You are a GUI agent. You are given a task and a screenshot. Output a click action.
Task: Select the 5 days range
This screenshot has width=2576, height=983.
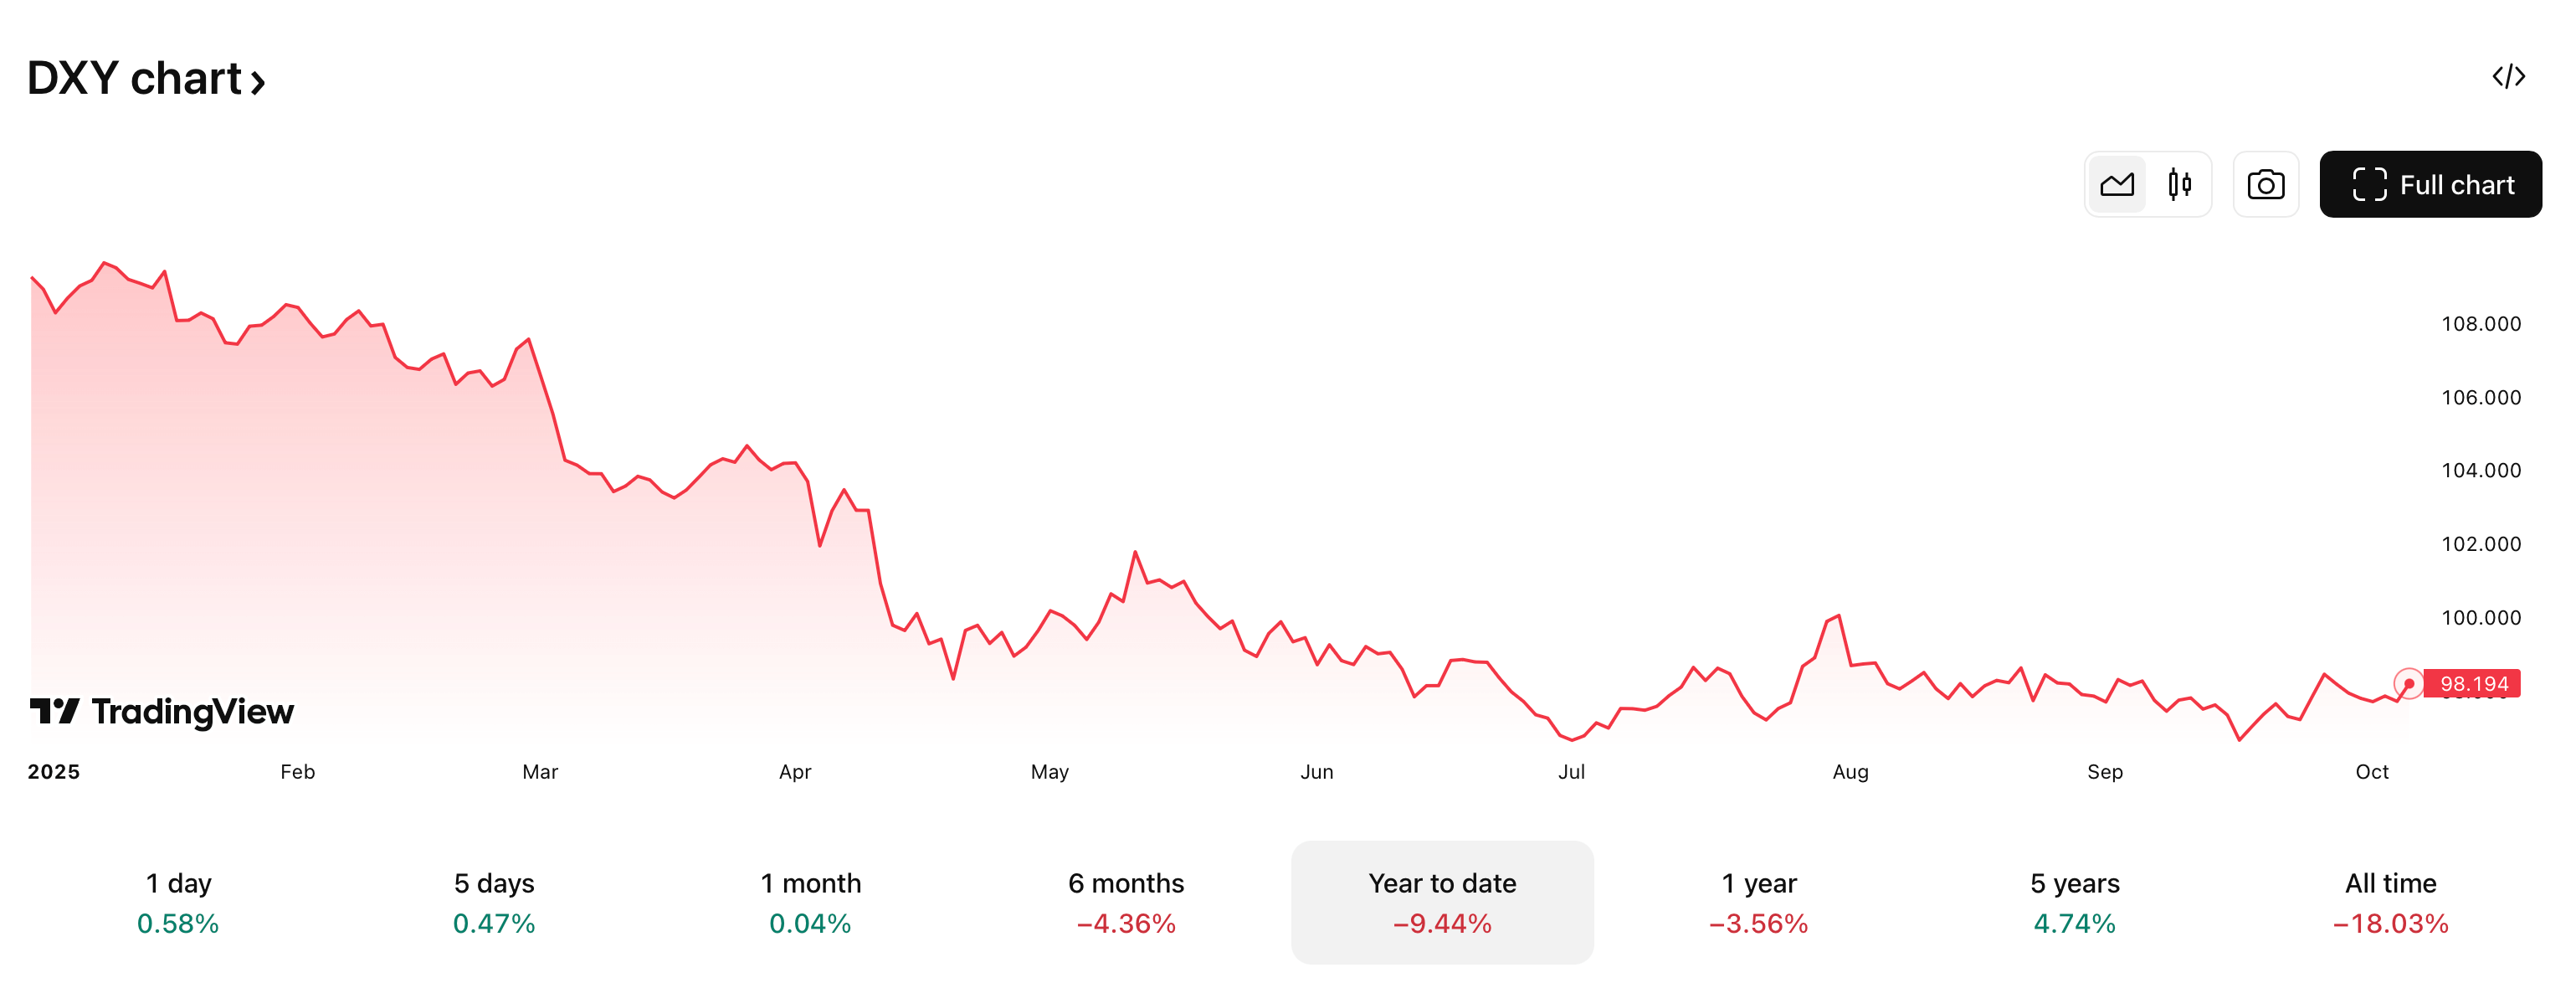point(494,902)
